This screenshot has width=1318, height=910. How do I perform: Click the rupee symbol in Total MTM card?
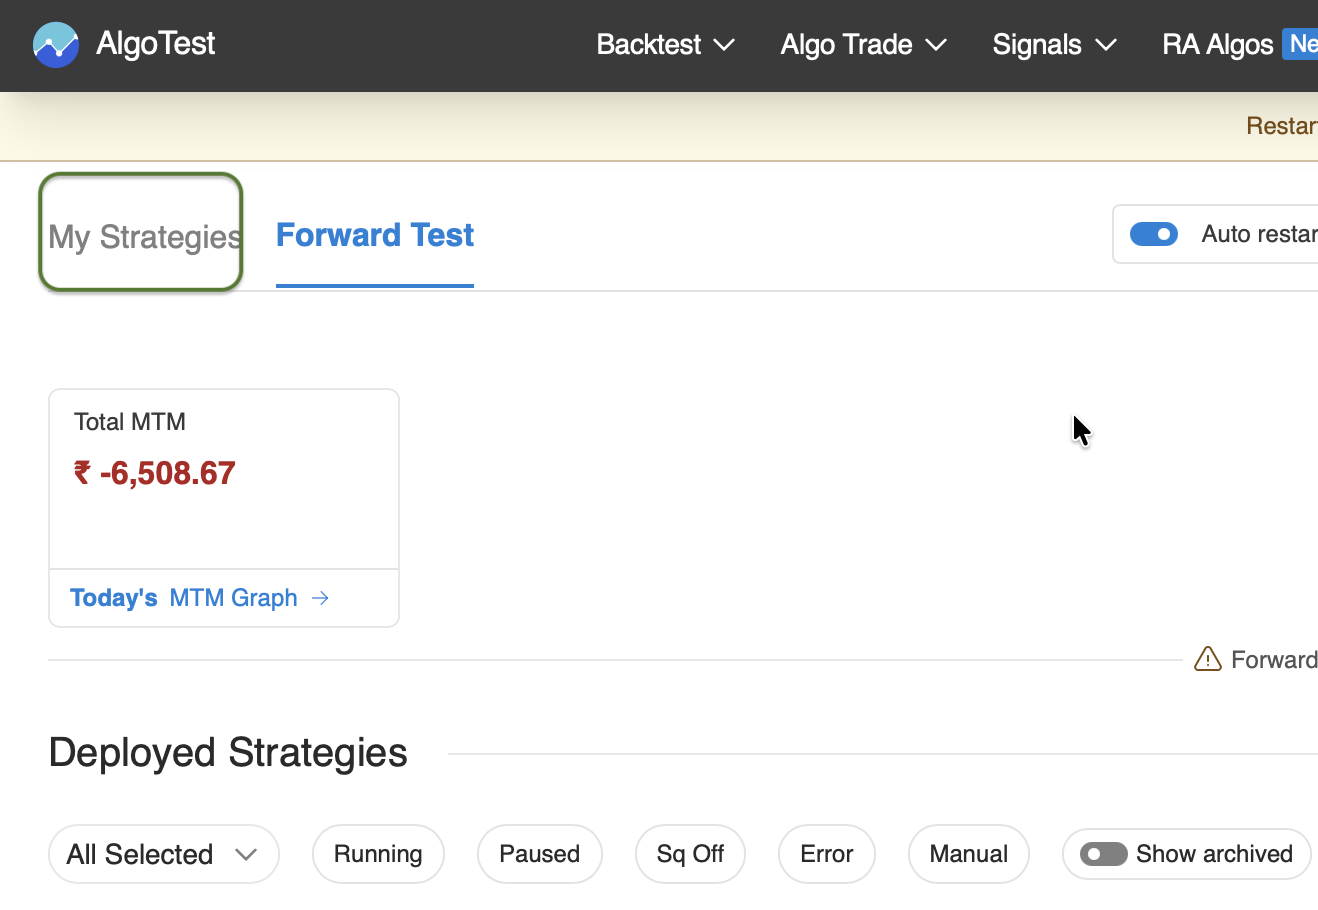click(84, 472)
